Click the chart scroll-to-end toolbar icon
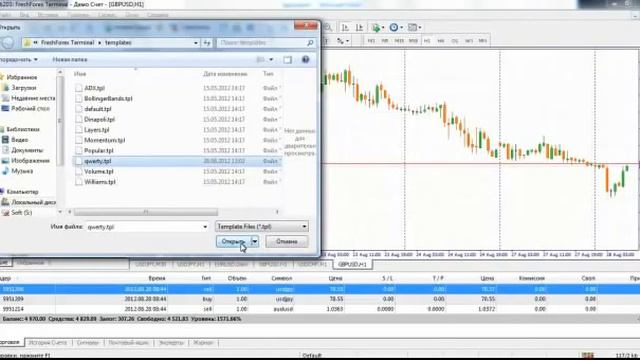 coord(345,27)
